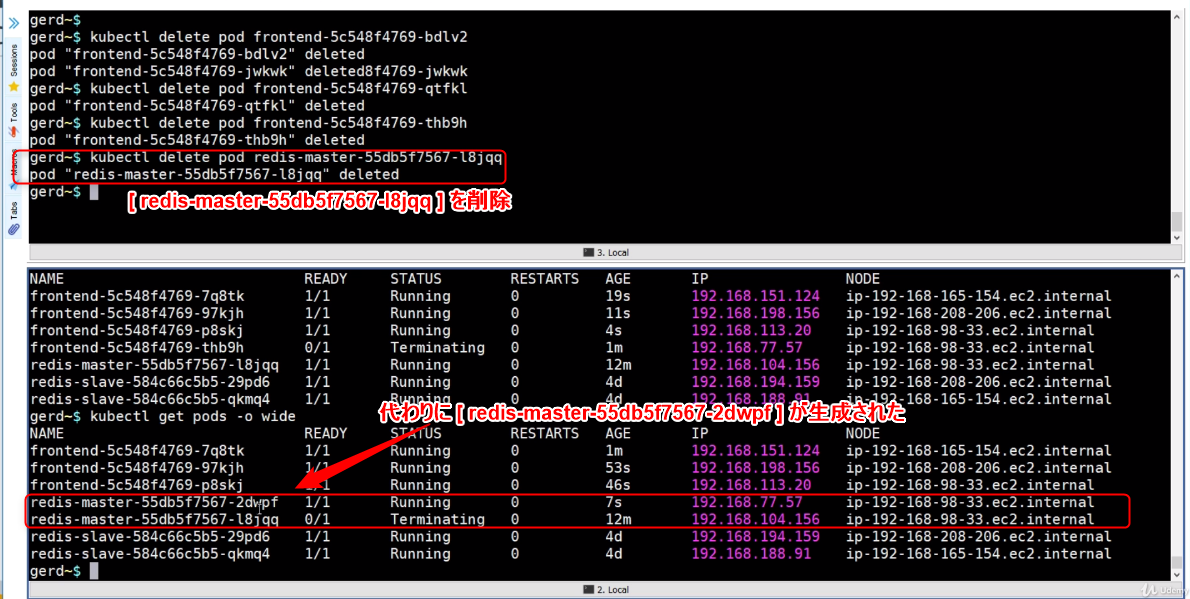Click 'Terminating' status of frontend thb9h pod

pos(437,348)
